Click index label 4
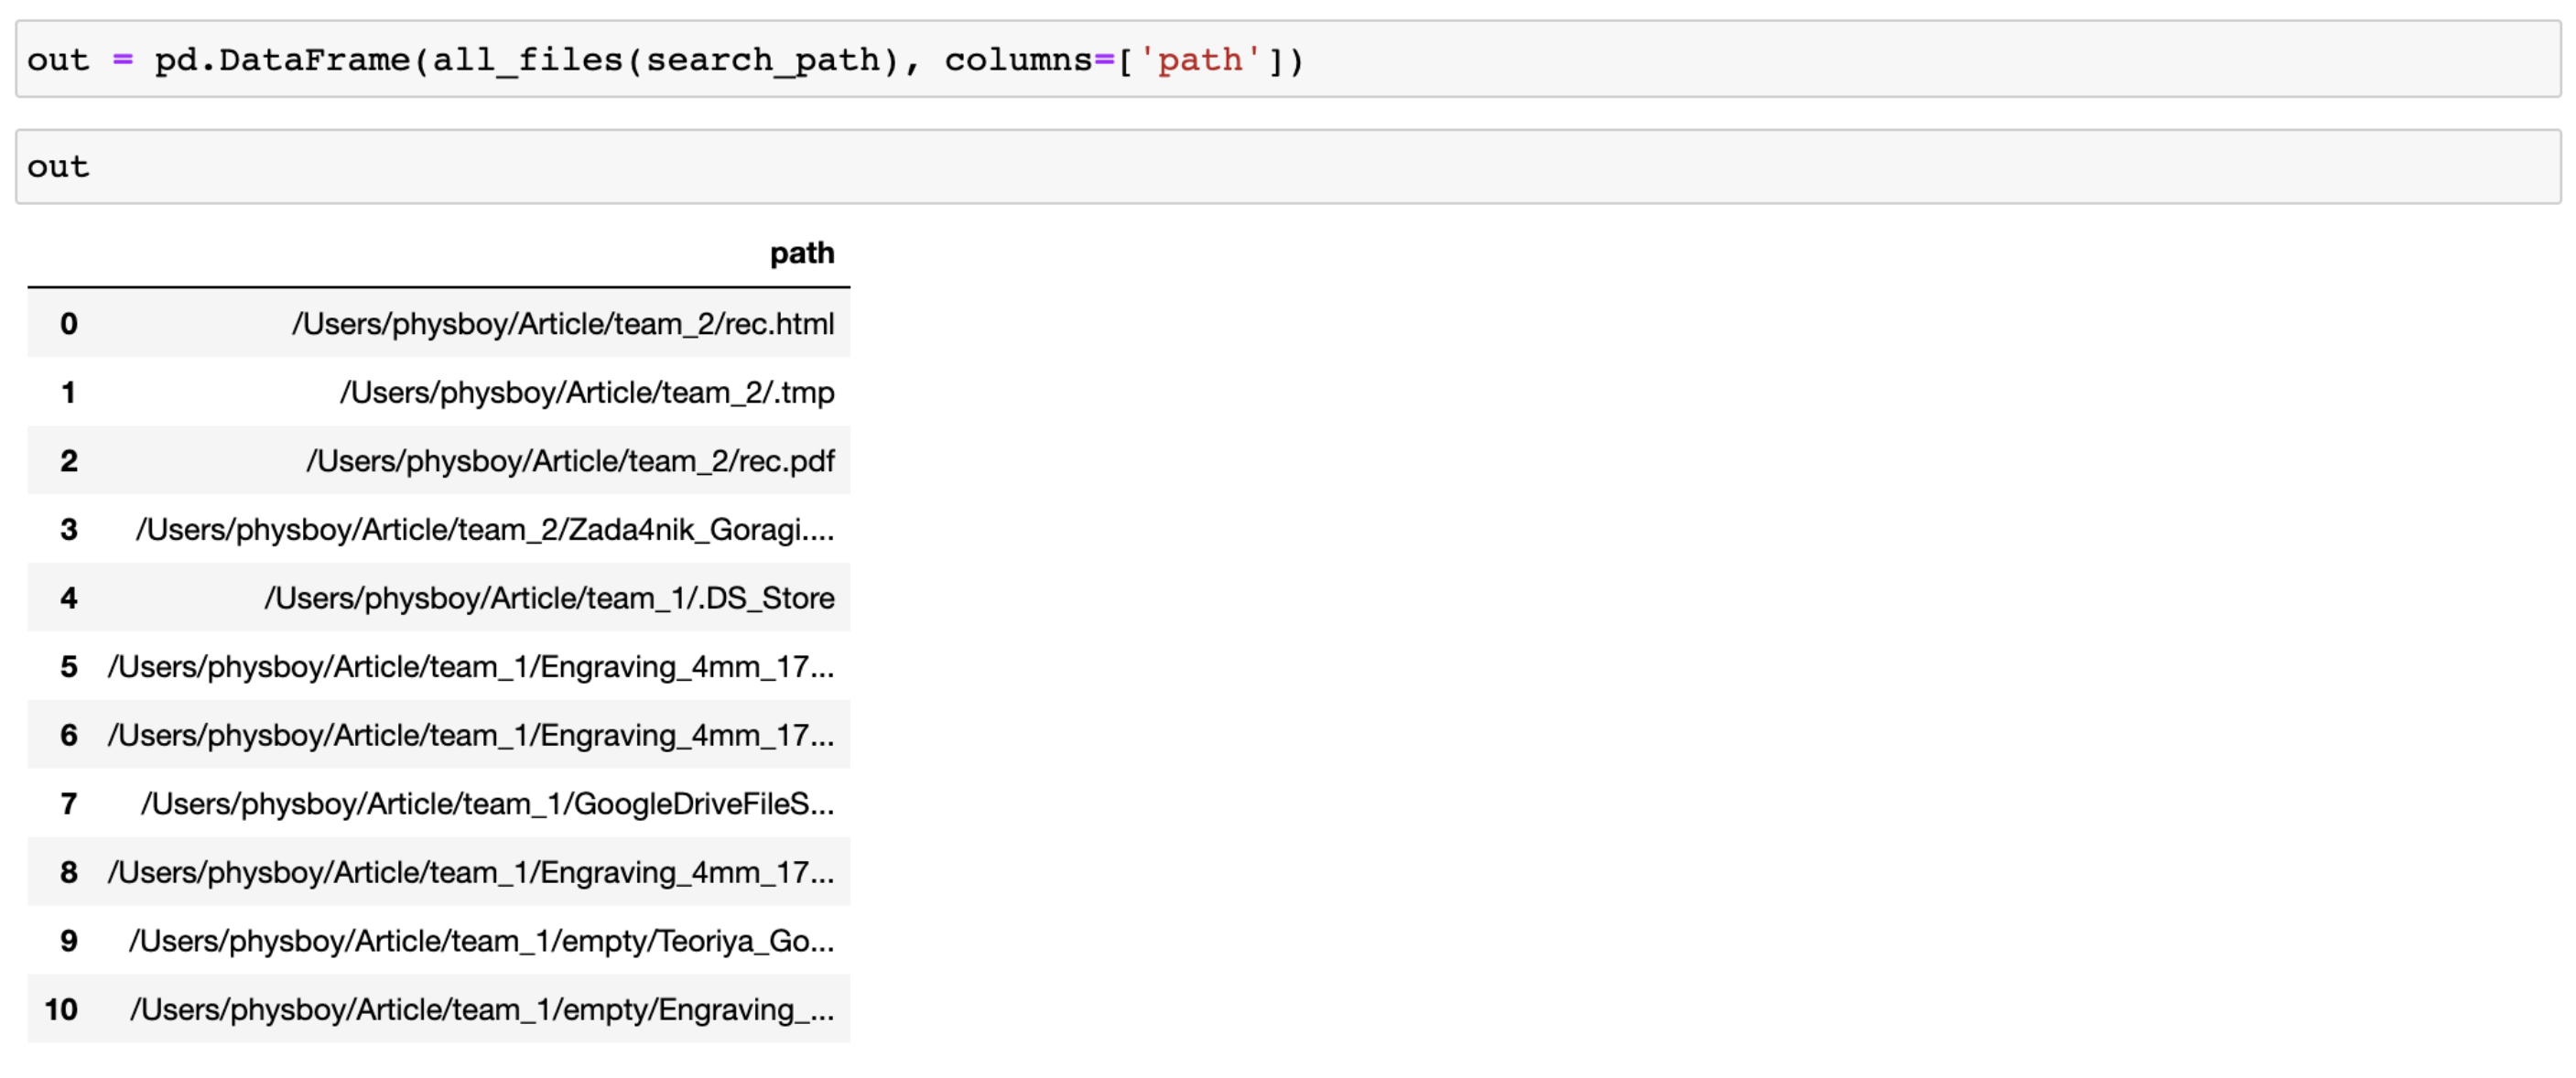 pos(68,598)
